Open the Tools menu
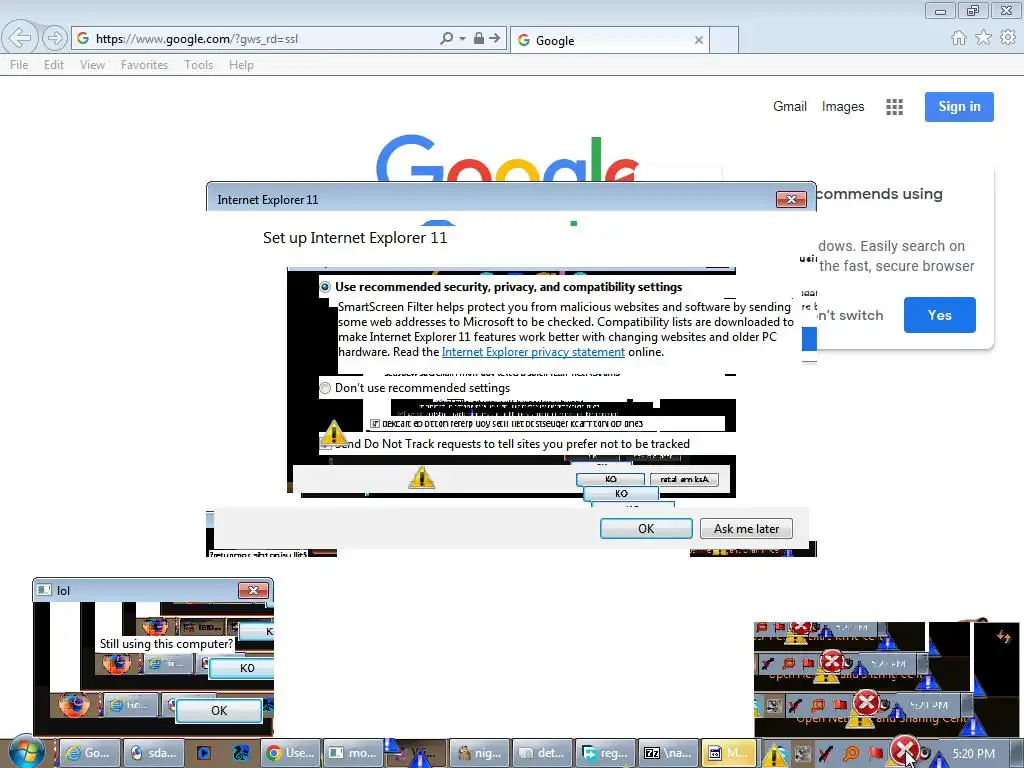This screenshot has height=768, width=1024. click(198, 65)
